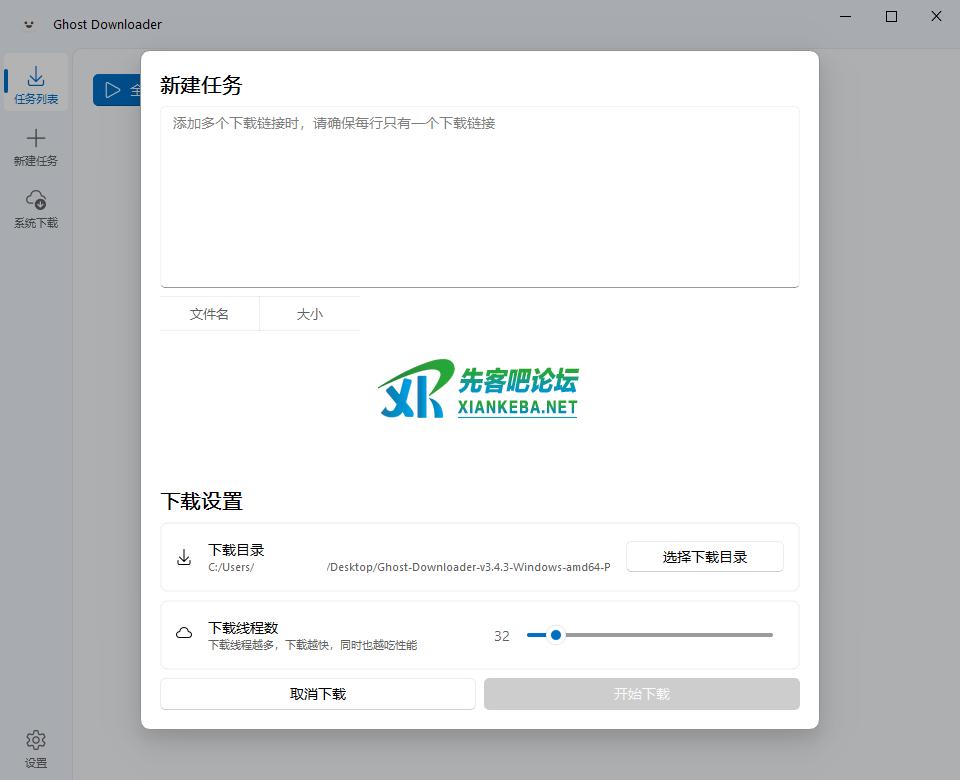Select the 文件名 column header
960x780 pixels.
tap(209, 314)
